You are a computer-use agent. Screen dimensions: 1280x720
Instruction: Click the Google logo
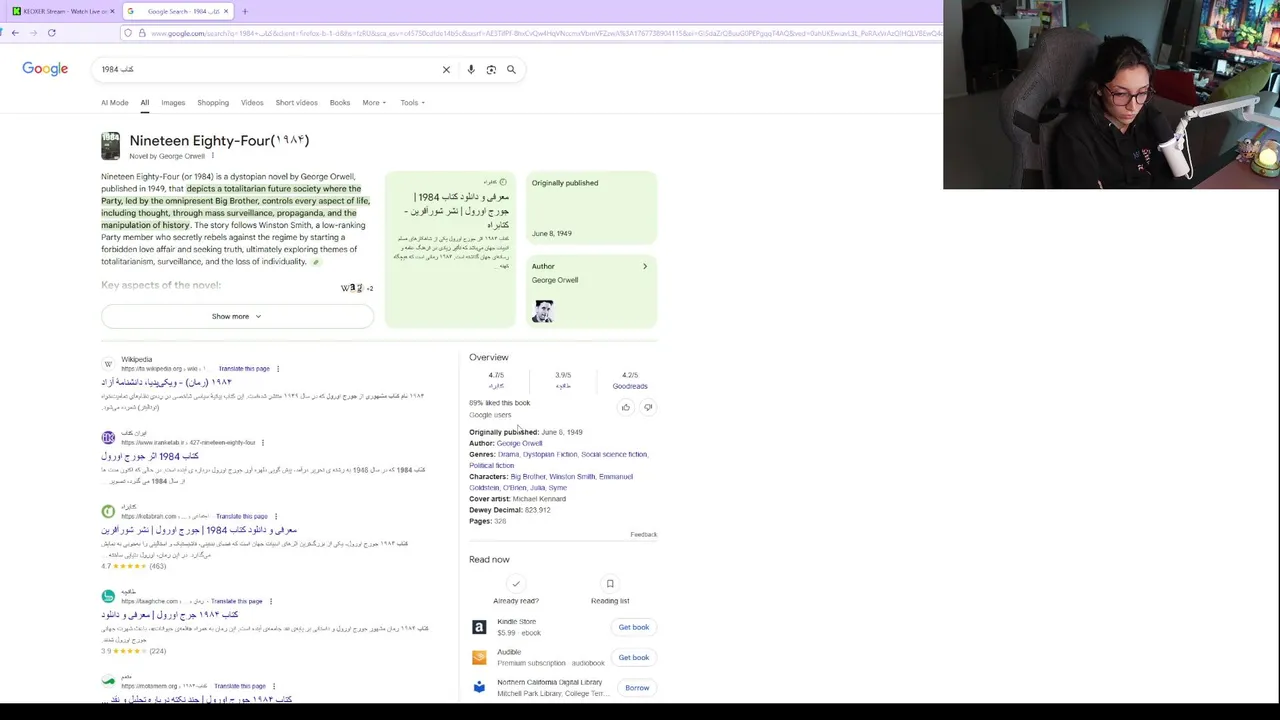(x=45, y=69)
